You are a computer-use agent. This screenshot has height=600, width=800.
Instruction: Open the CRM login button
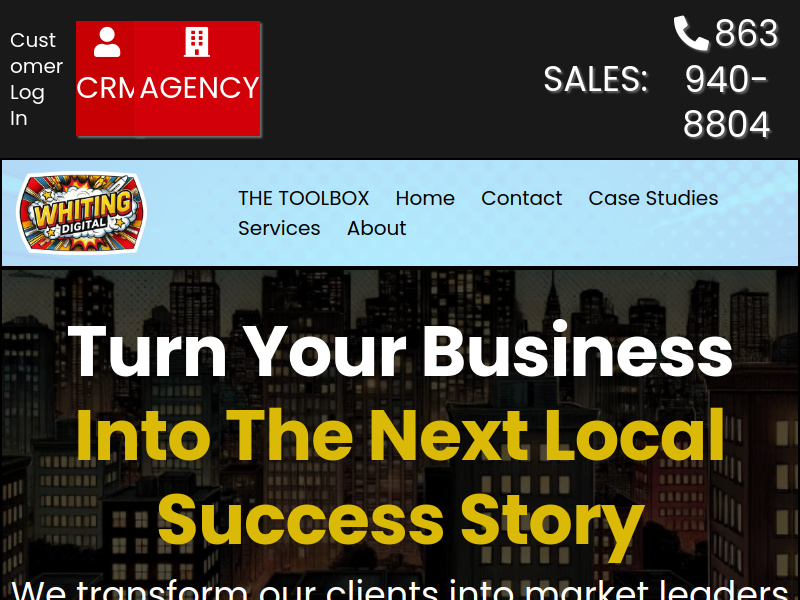(x=105, y=79)
